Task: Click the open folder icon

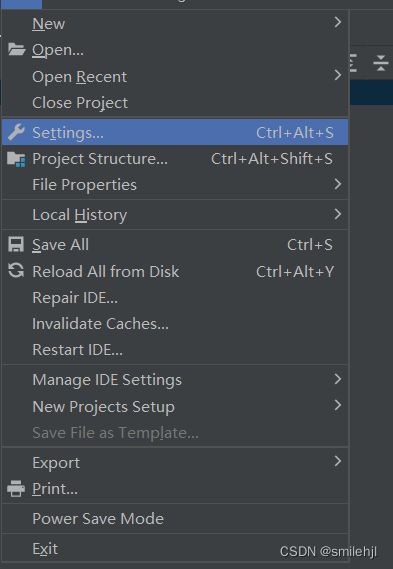Action: click(x=16, y=49)
